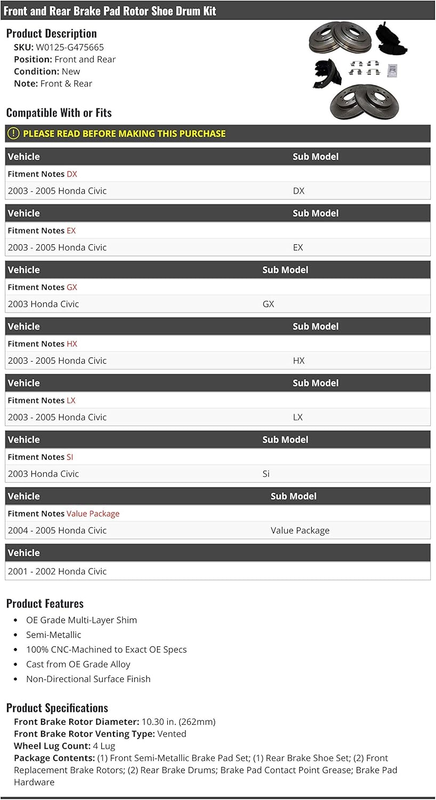Open the HX fitment notes link
The height and width of the screenshot is (800, 436).
tap(72, 344)
